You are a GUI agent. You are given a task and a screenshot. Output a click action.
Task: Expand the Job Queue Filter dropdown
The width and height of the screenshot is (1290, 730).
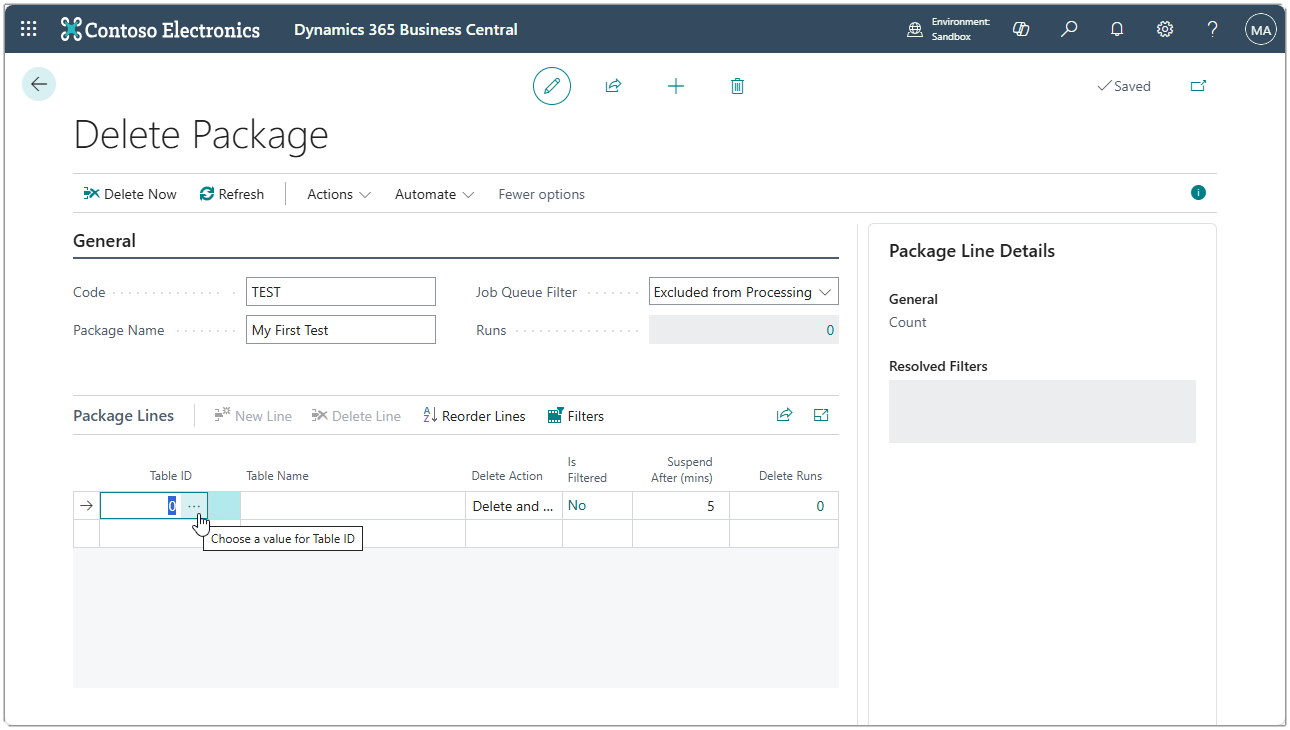(743, 292)
